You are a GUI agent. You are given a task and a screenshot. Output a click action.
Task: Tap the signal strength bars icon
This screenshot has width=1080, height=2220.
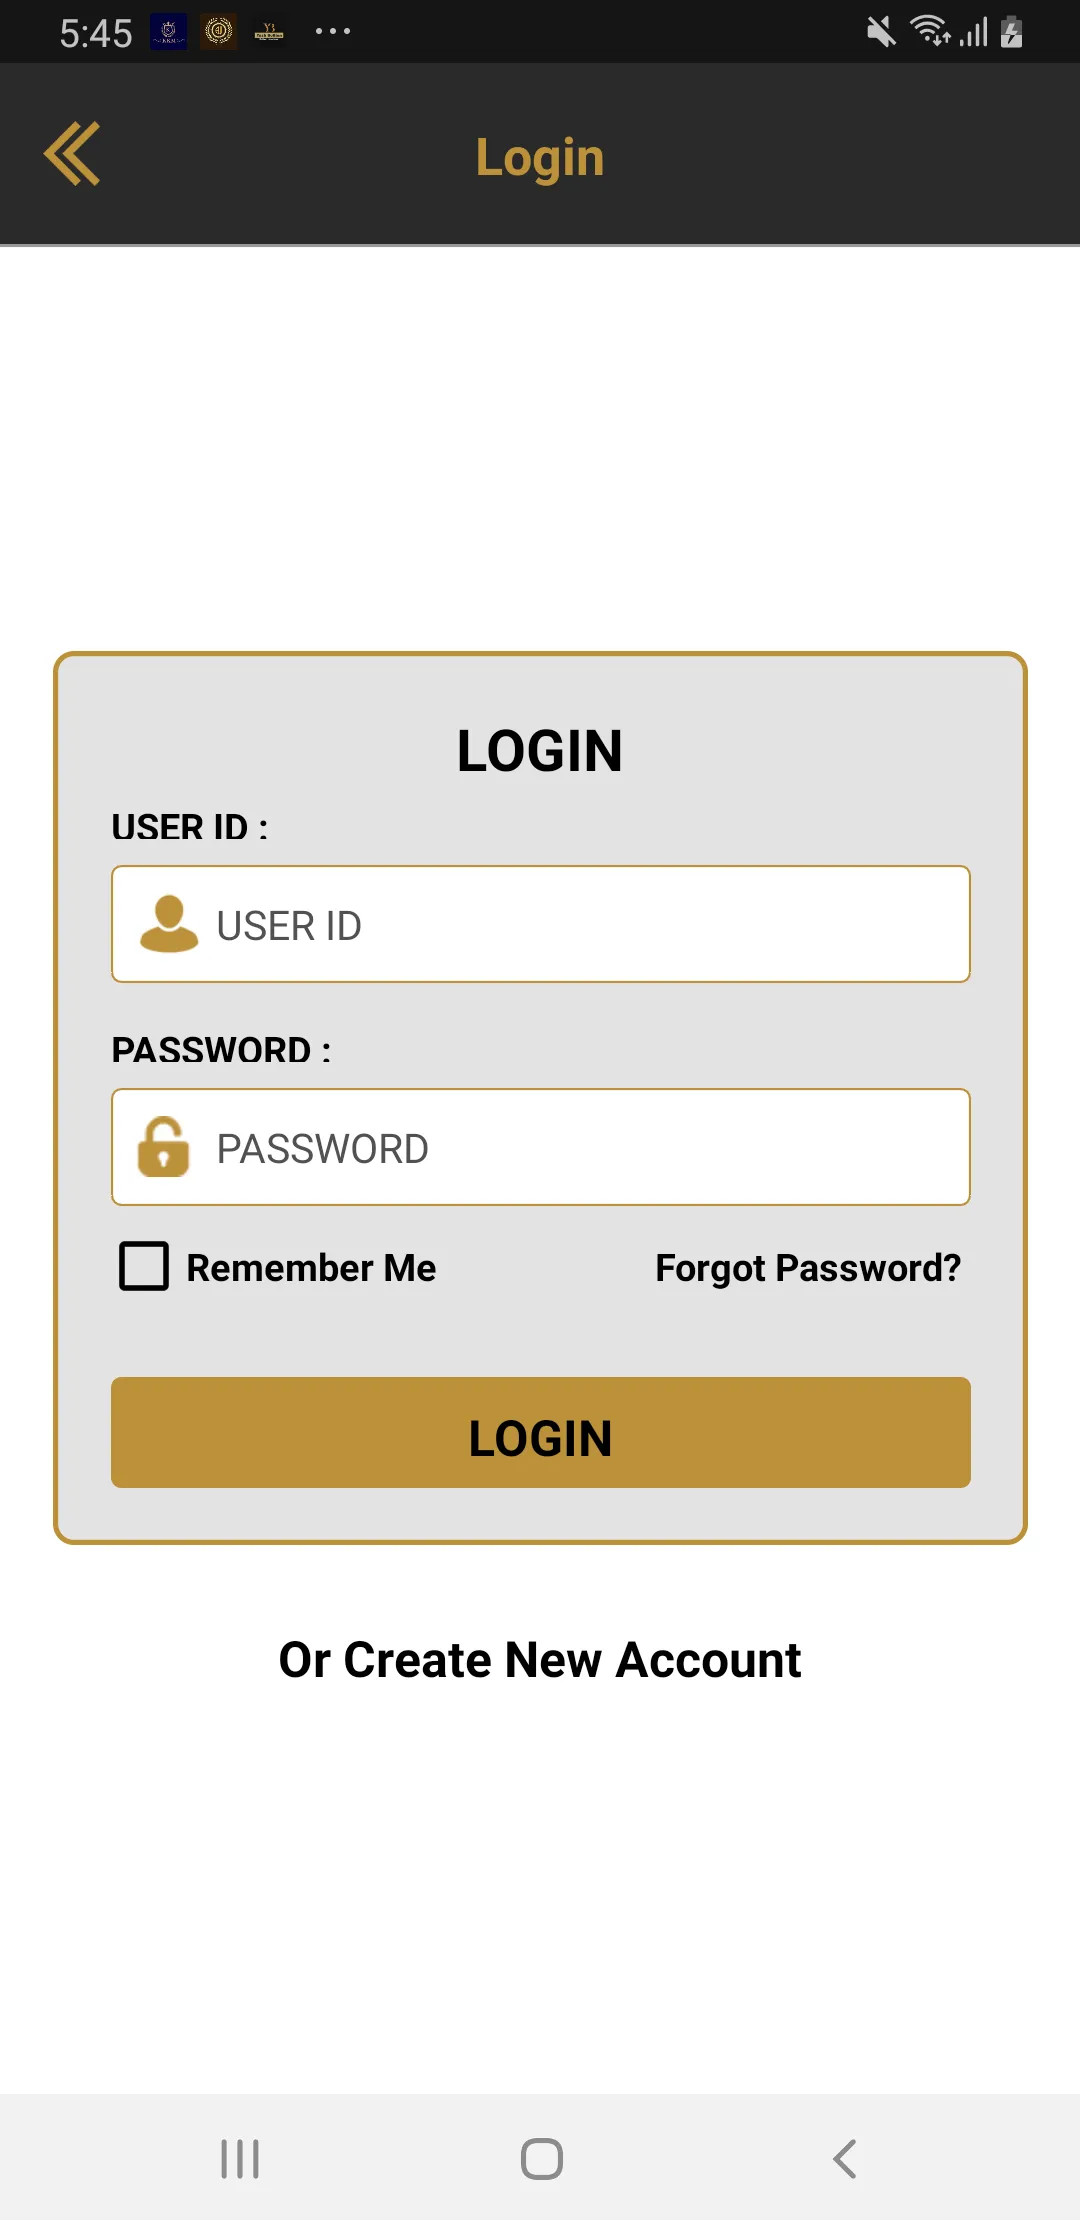tap(974, 32)
